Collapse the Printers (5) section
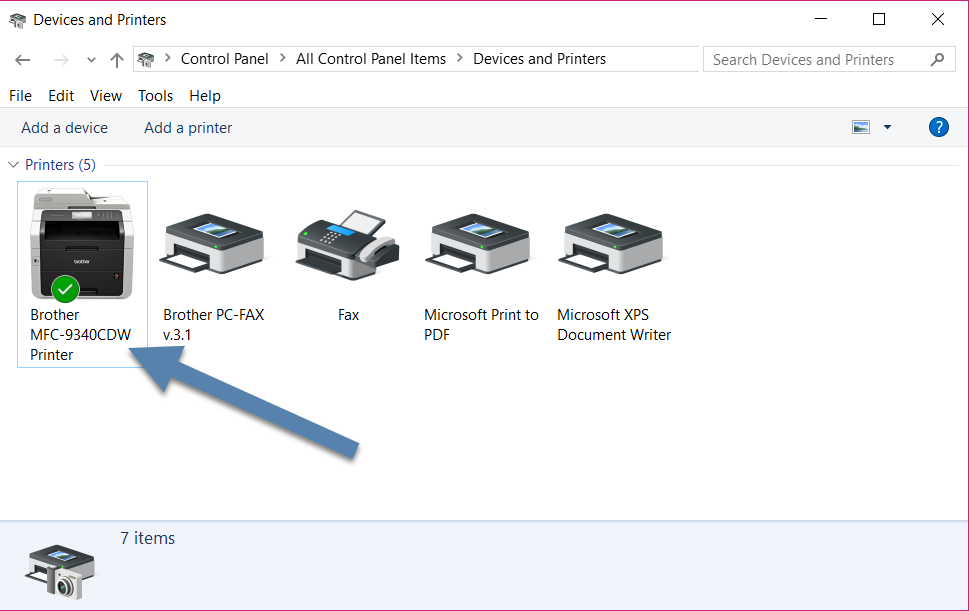 (13, 164)
